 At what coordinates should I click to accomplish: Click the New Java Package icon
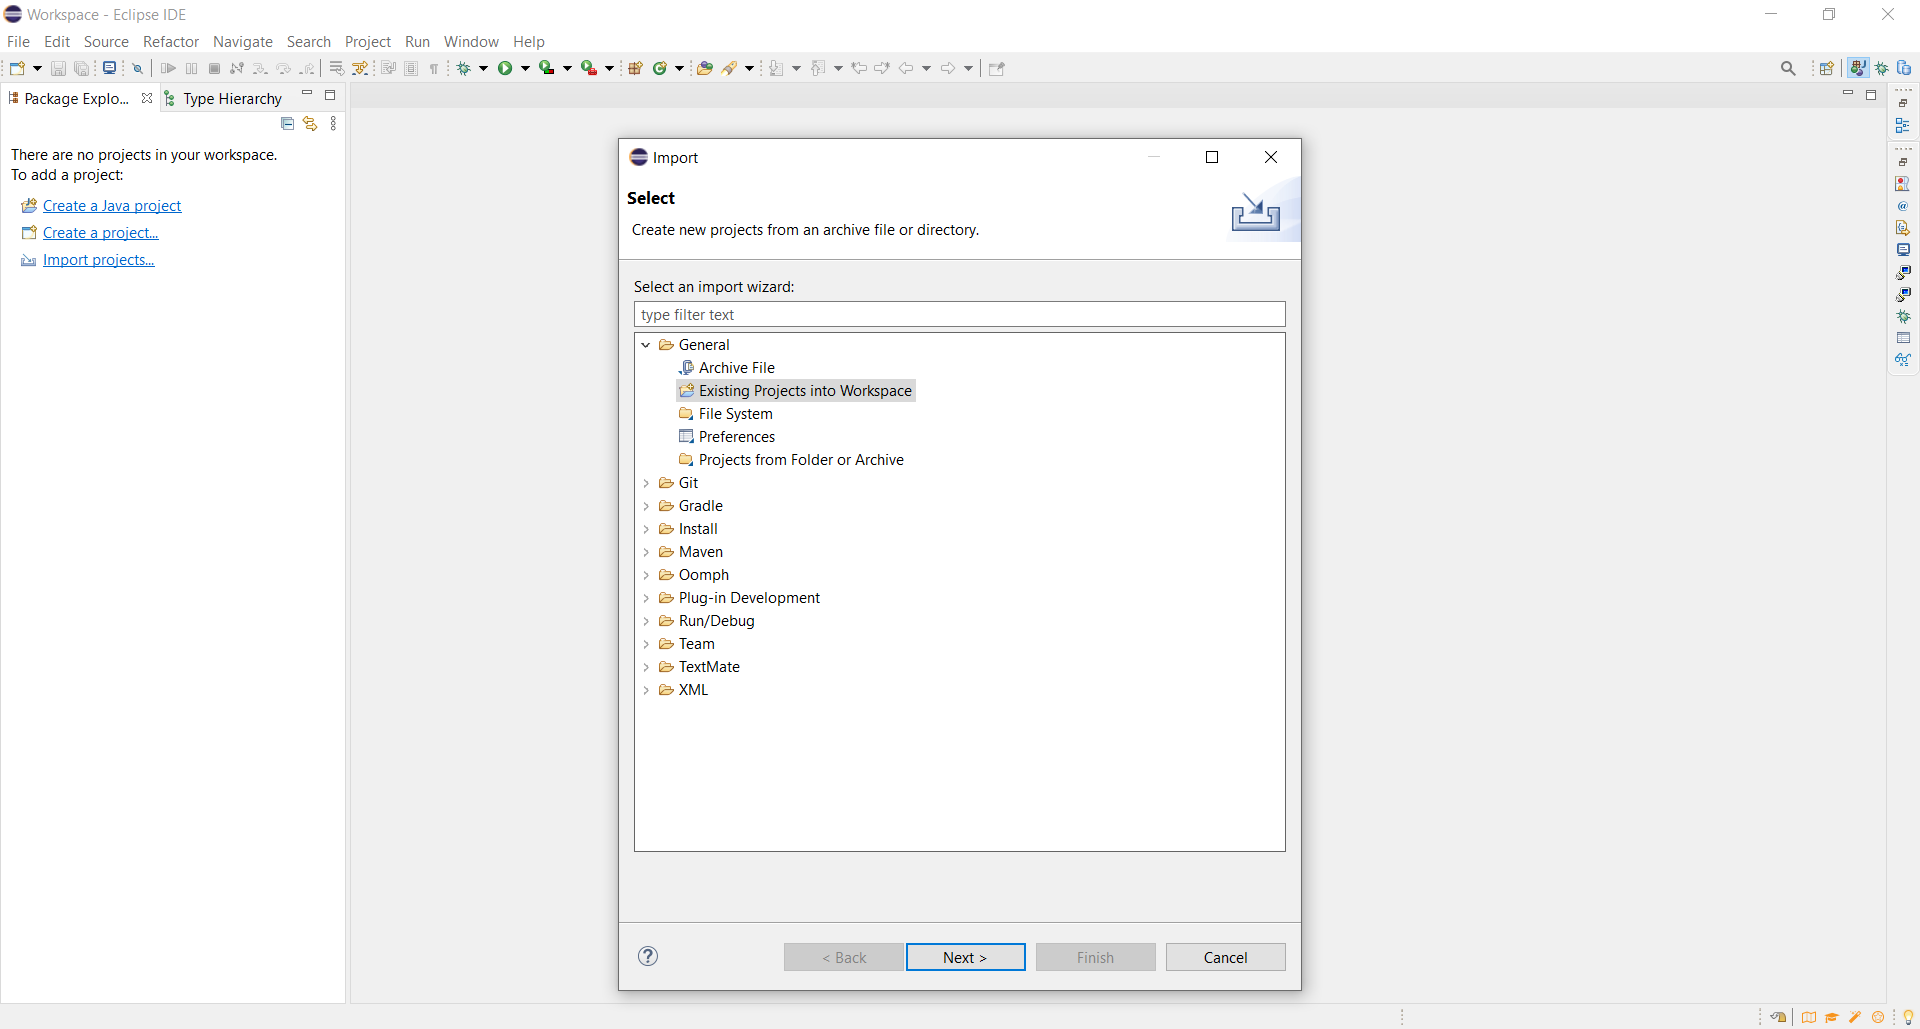coord(635,68)
